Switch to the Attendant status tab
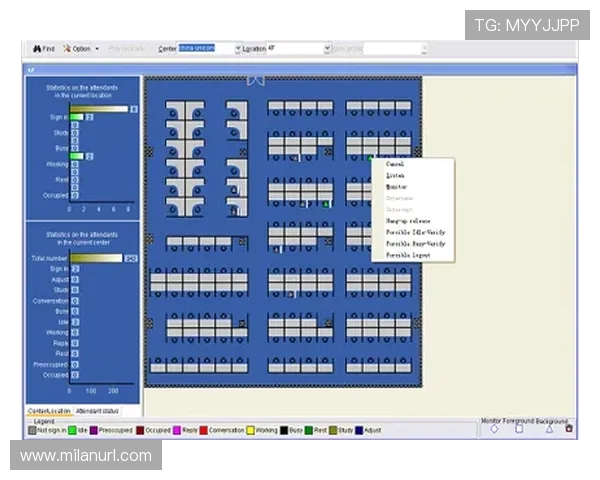 point(98,411)
